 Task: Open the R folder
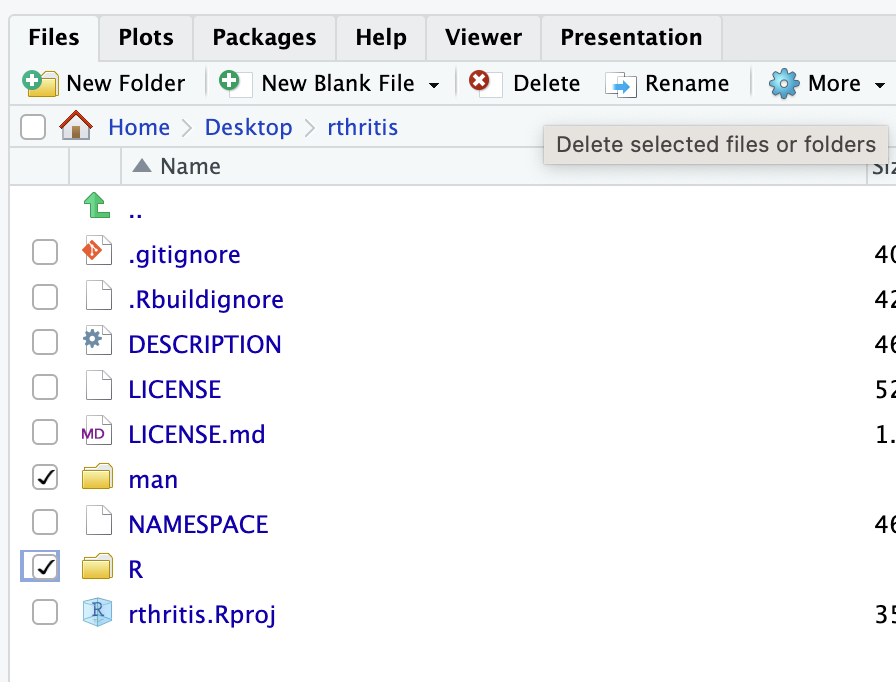tap(135, 568)
